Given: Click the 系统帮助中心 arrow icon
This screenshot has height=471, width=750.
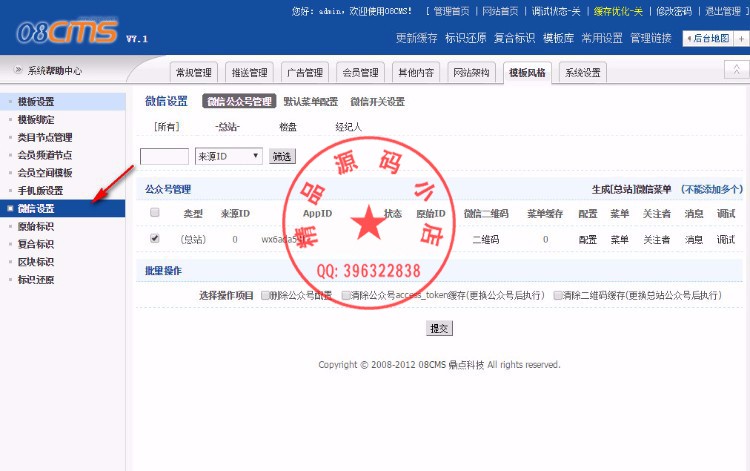Looking at the screenshot, I should 18,70.
